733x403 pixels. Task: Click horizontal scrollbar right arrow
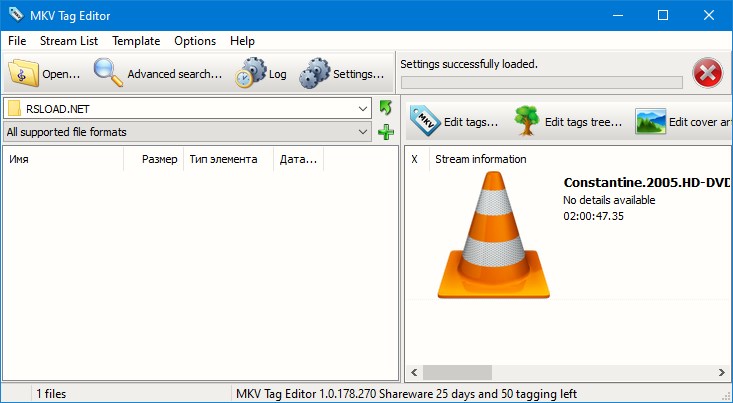point(721,373)
